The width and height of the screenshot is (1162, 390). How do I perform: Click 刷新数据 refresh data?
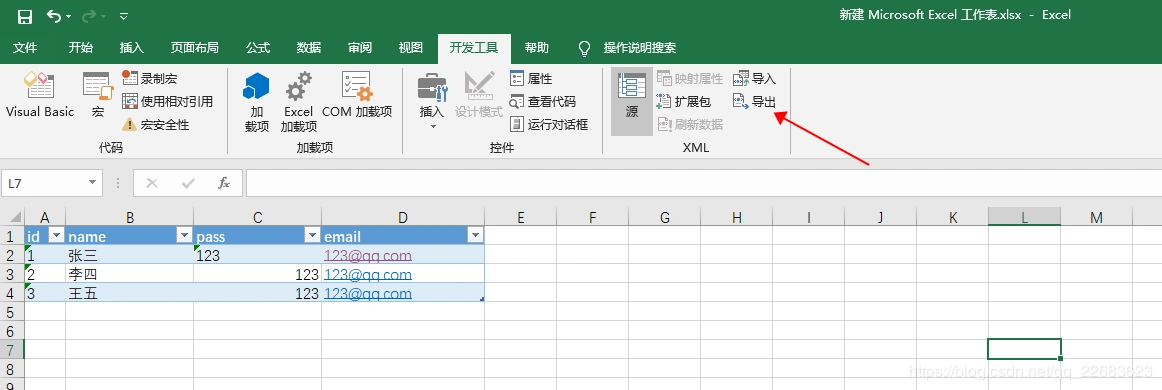[x=690, y=125]
